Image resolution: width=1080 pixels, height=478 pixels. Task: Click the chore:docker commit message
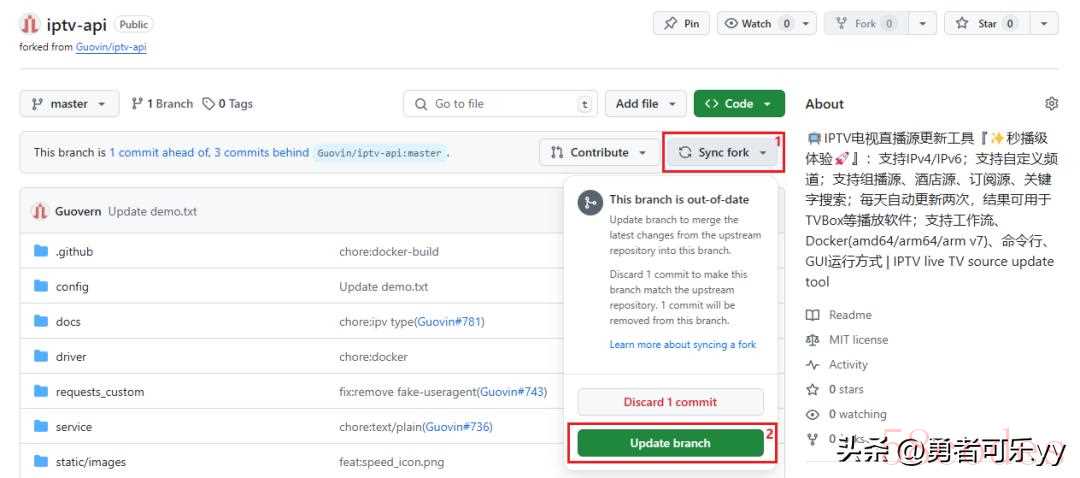click(373, 357)
